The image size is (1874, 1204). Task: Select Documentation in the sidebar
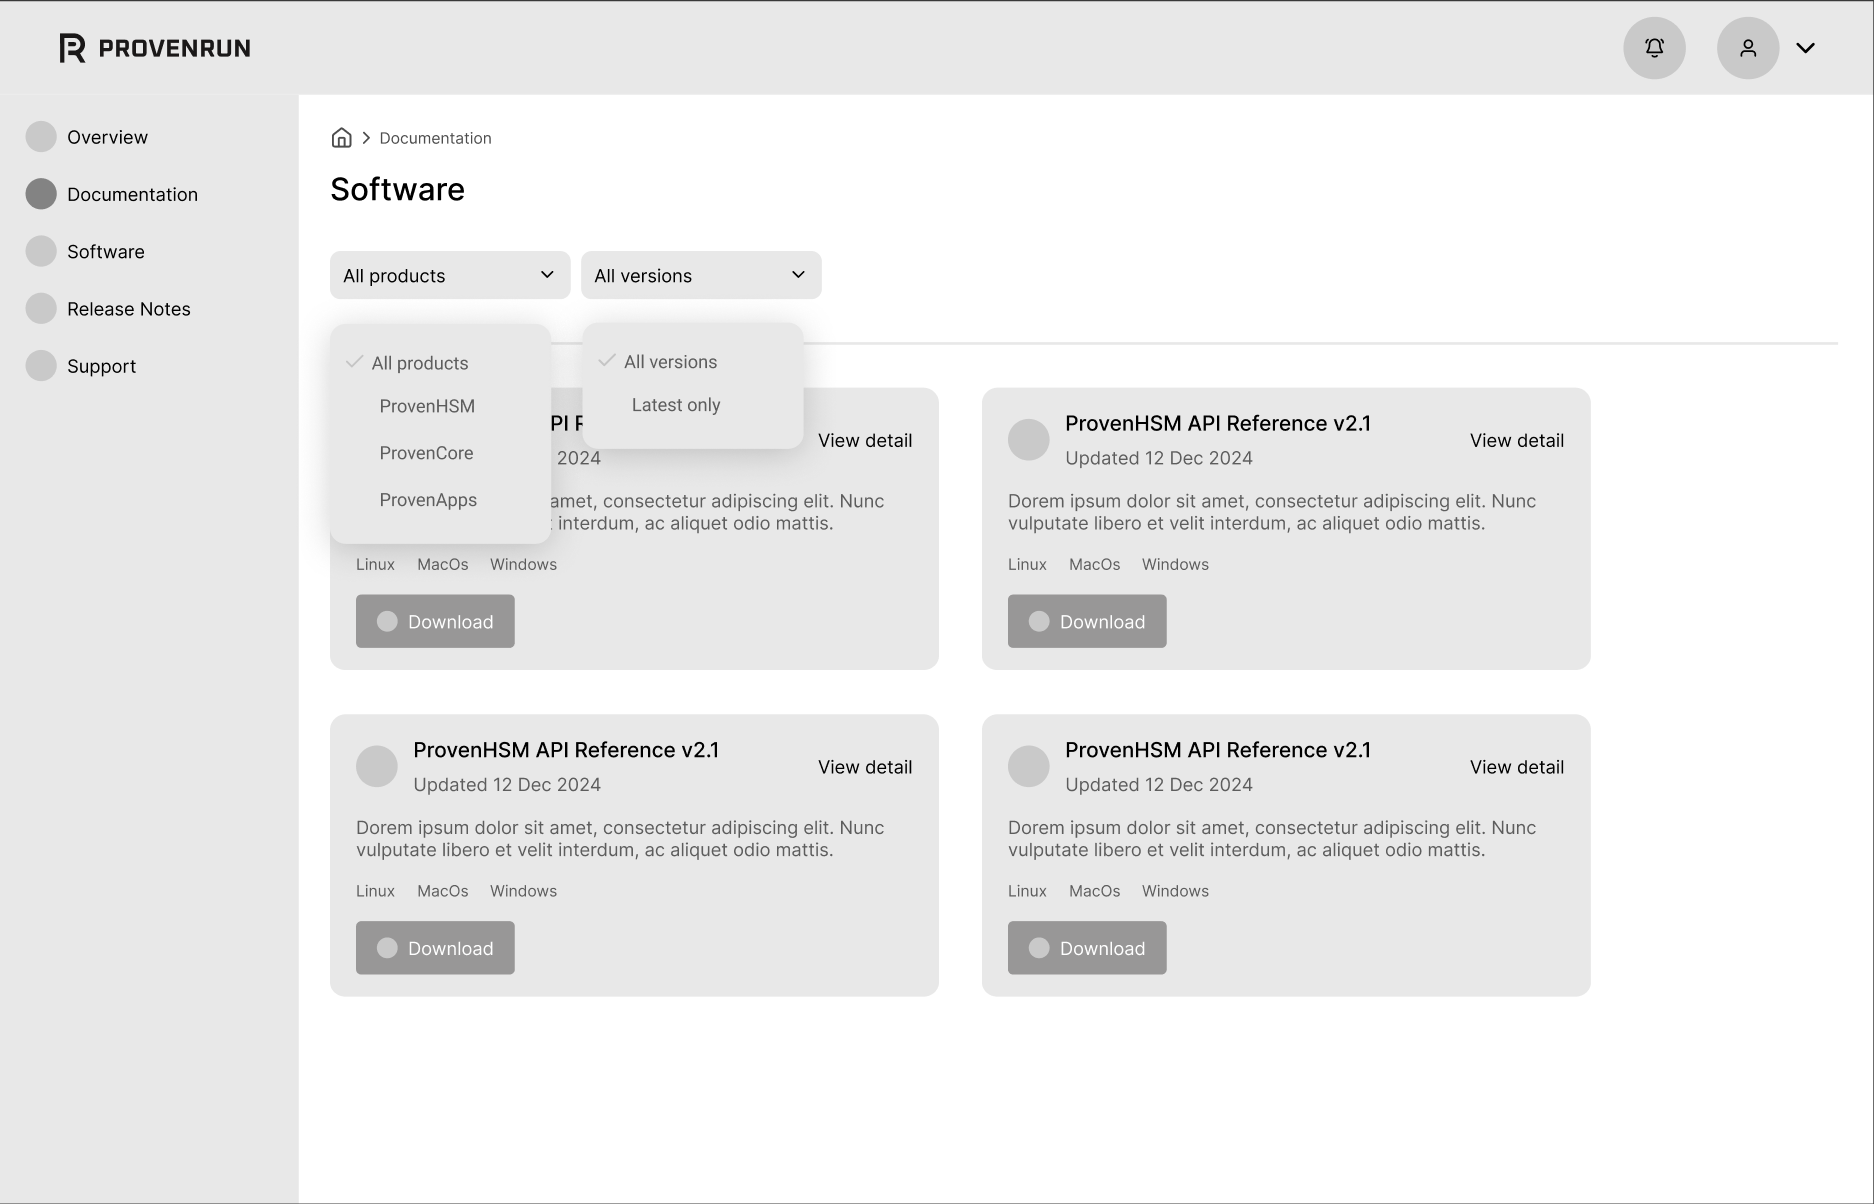pyautogui.click(x=132, y=194)
